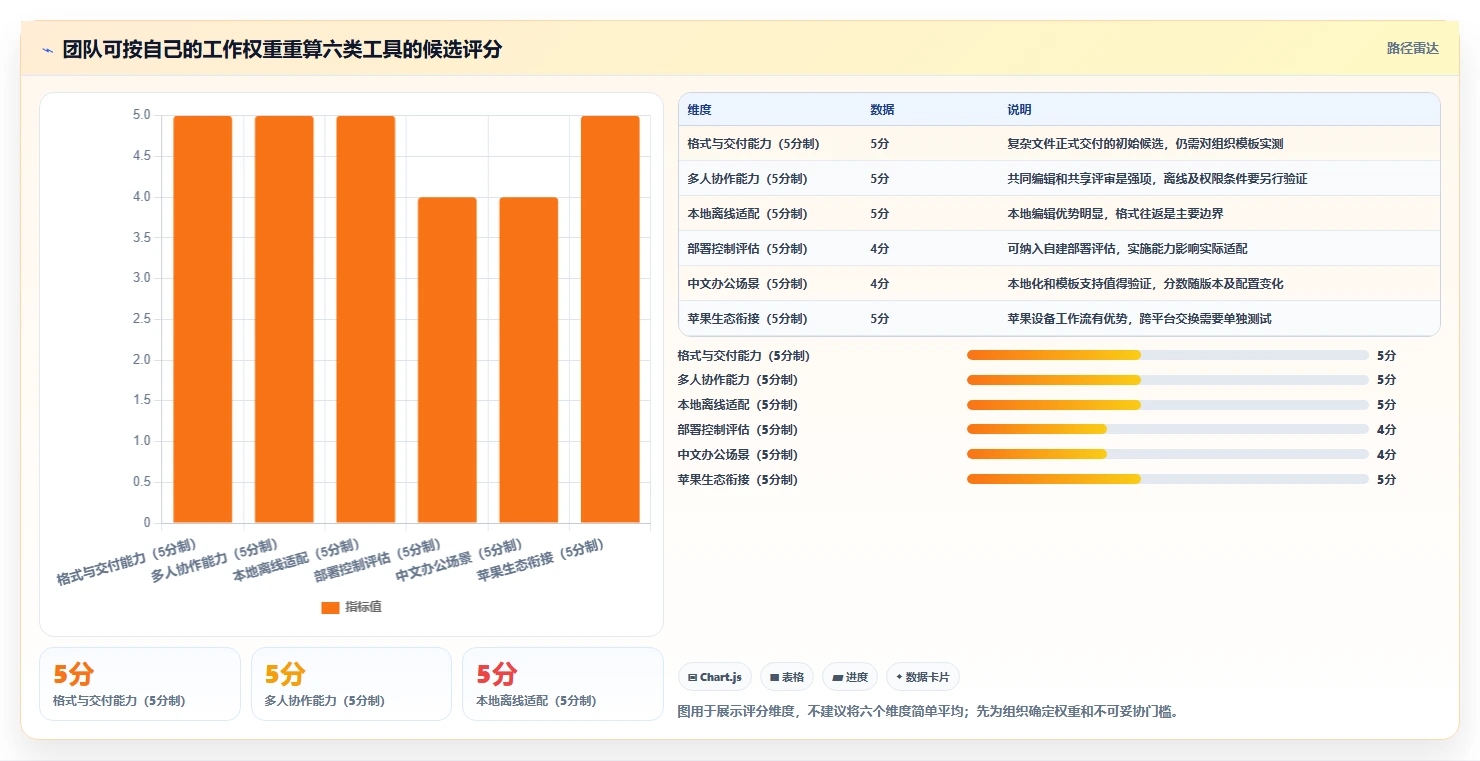Image resolution: width=1480 pixels, height=761 pixels.
Task: Click the 说明 column header
Action: tap(1019, 110)
